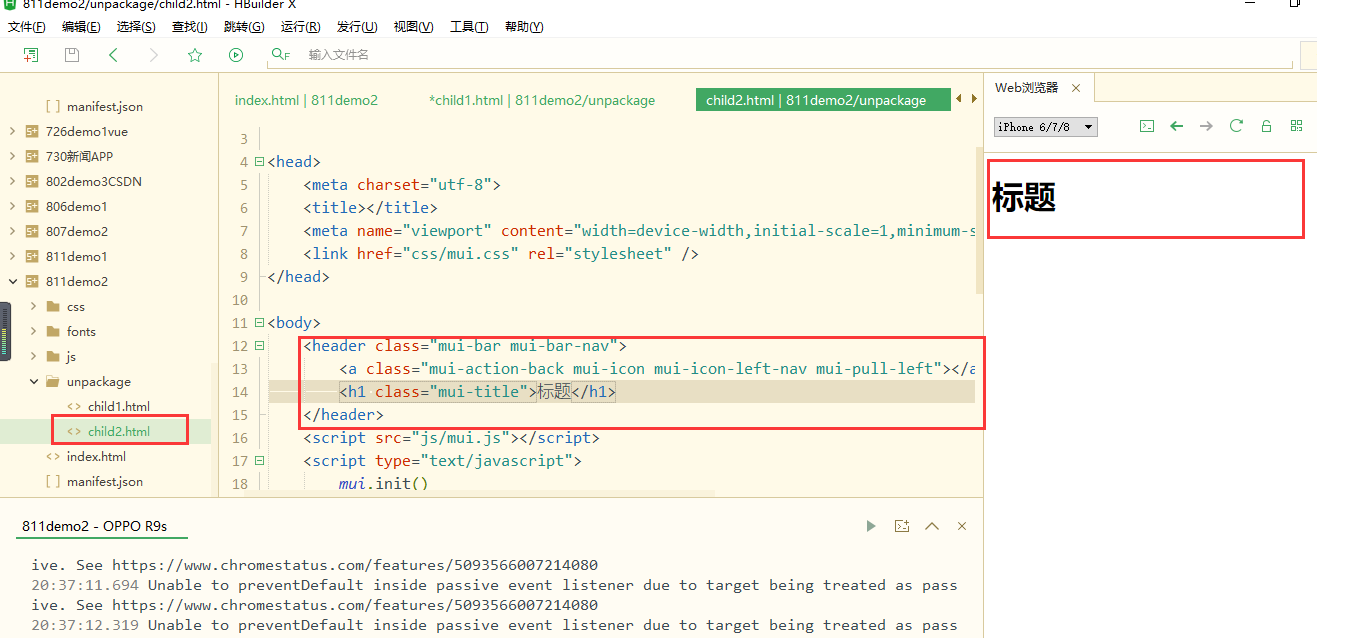Screen dimensions: 1350x638
Task: Expand the 730新闻APP project
Action: 11,156
